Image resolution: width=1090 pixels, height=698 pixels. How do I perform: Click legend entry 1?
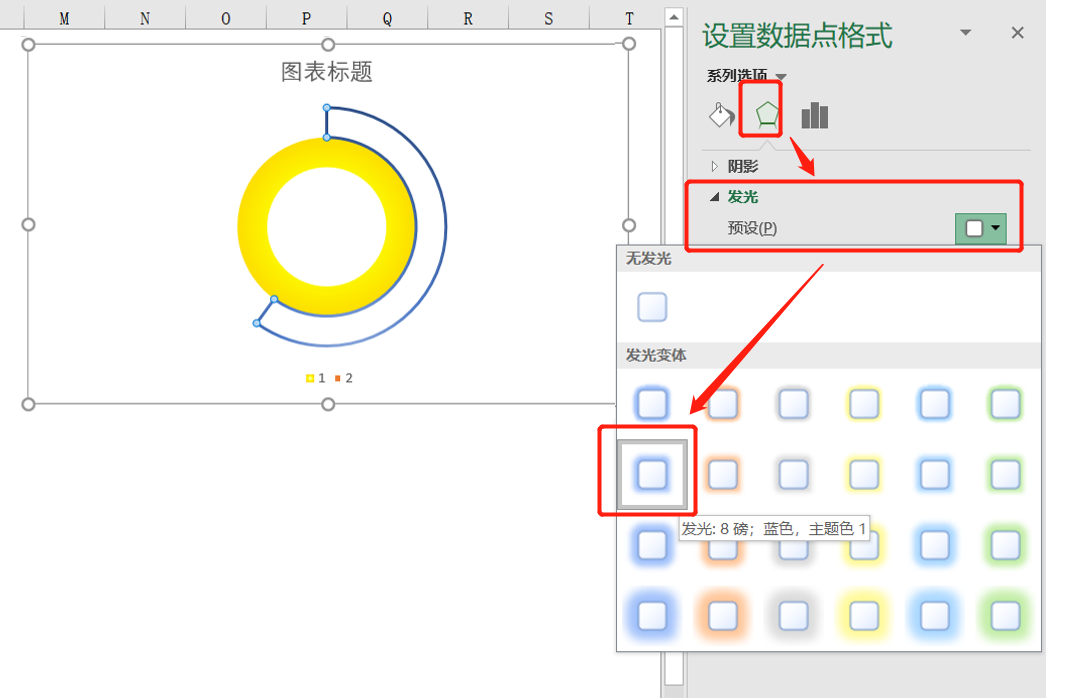click(x=315, y=378)
